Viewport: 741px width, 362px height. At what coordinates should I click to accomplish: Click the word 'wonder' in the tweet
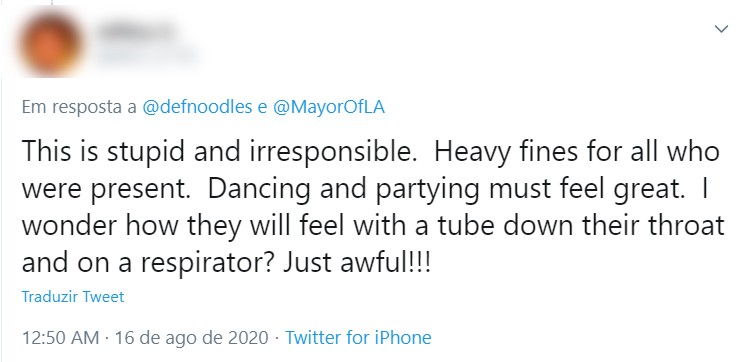pyautogui.click(x=69, y=227)
